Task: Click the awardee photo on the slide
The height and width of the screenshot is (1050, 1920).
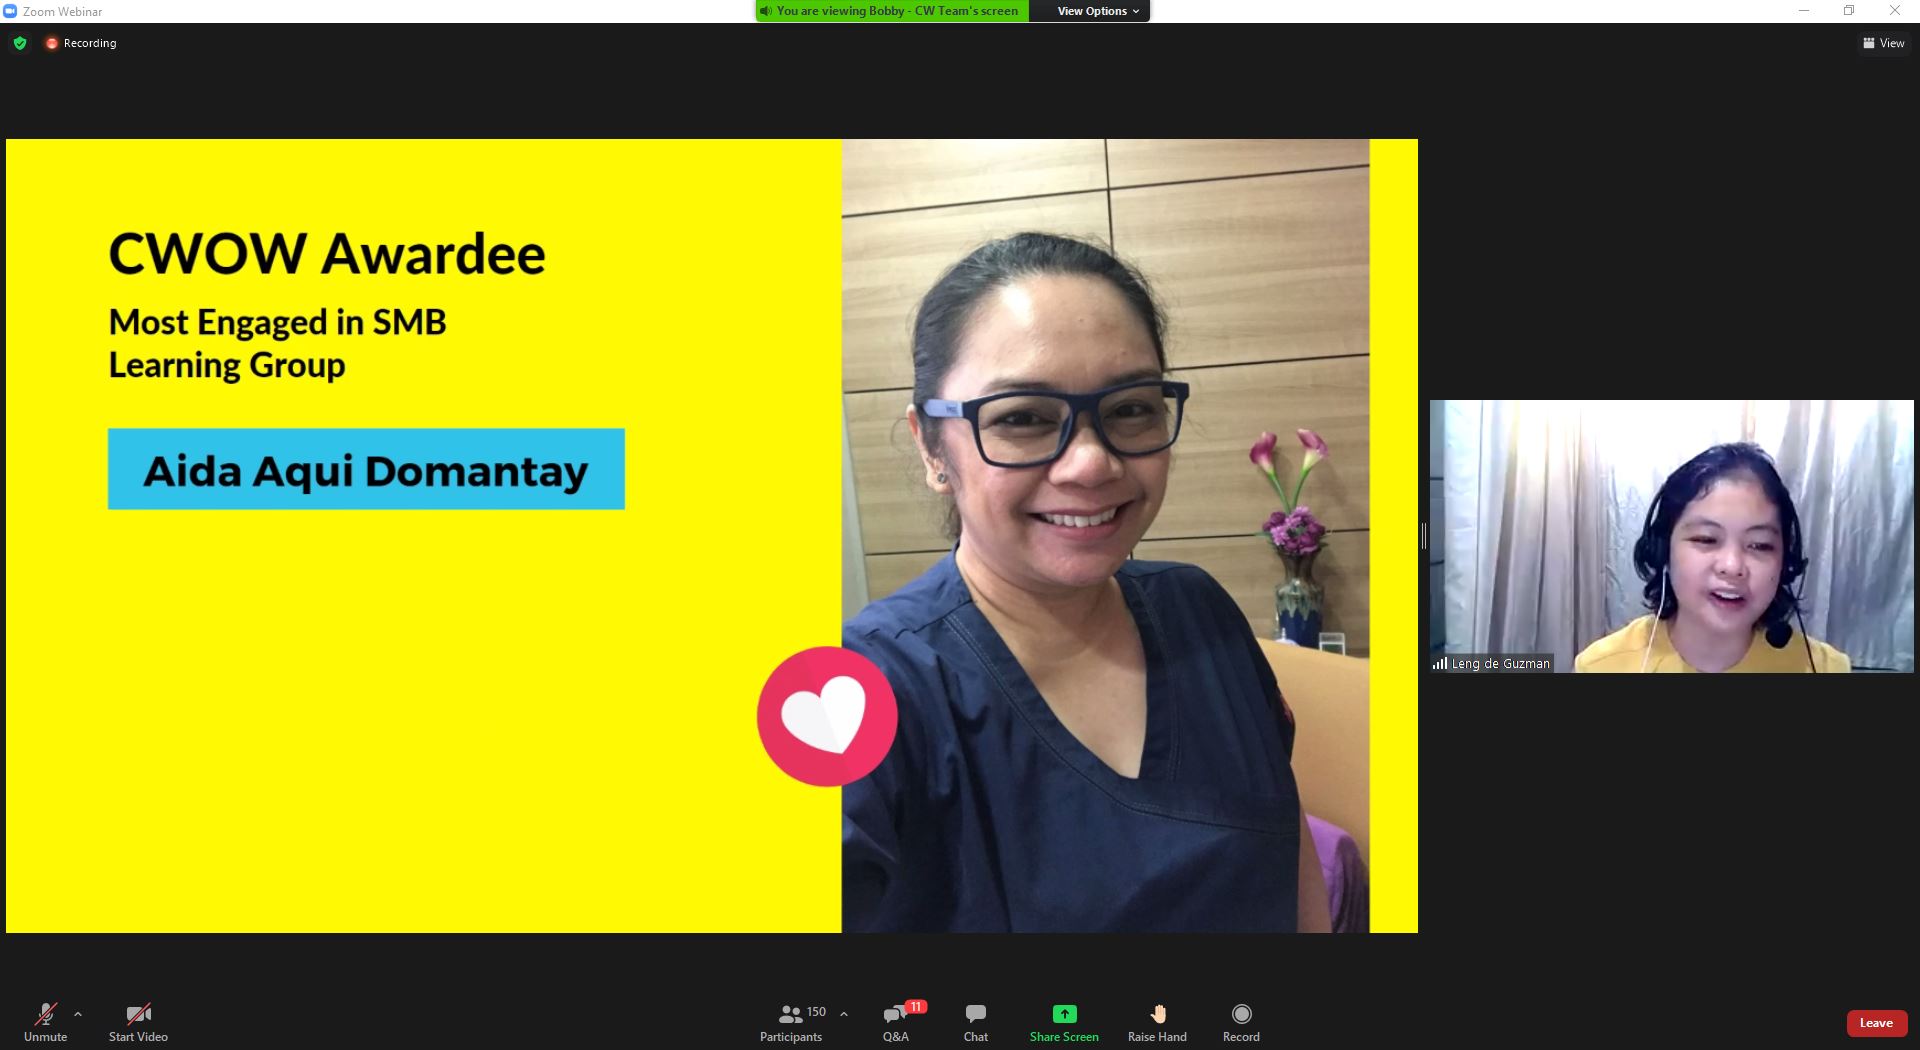Action: 1105,536
